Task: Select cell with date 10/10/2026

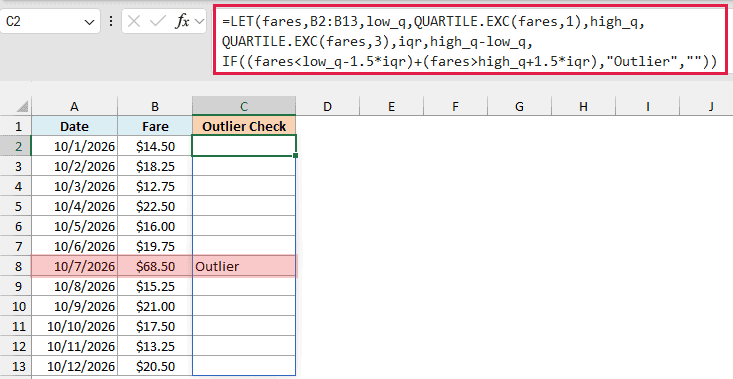Action: click(74, 326)
